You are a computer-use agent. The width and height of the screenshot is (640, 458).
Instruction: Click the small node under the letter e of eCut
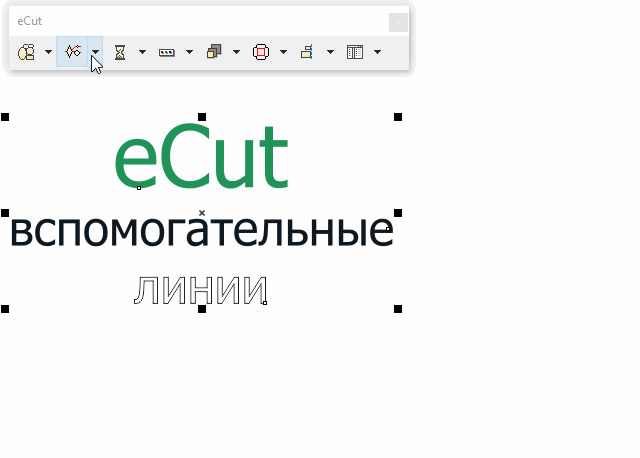(139, 188)
